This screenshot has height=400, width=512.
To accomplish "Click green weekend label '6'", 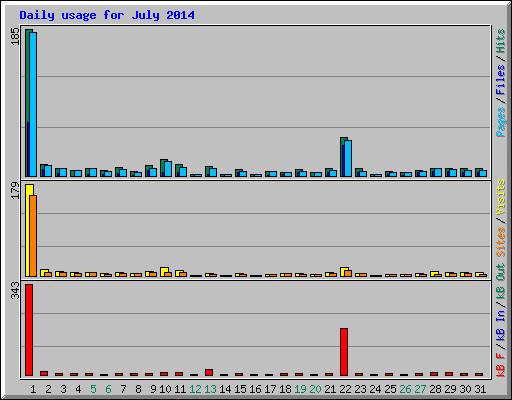I will coord(108,389).
